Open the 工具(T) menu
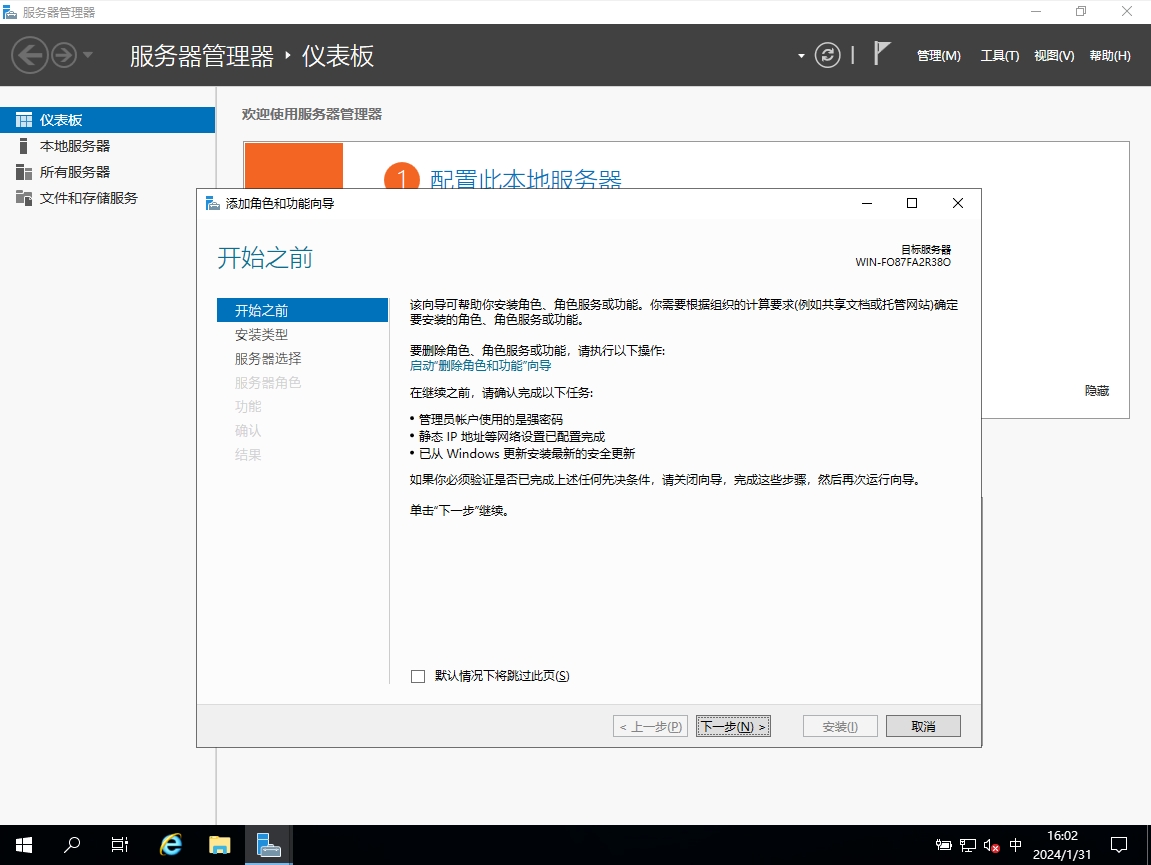Screen dimensions: 1151x865 pyautogui.click(x=999, y=56)
